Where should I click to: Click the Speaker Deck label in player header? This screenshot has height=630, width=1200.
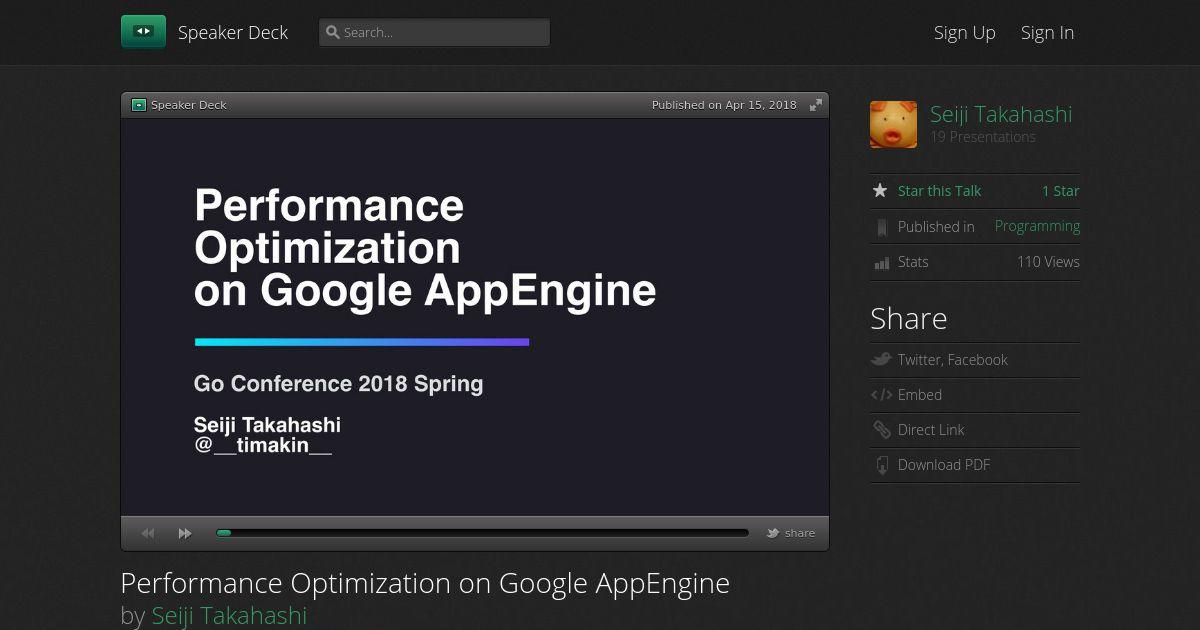(x=188, y=105)
